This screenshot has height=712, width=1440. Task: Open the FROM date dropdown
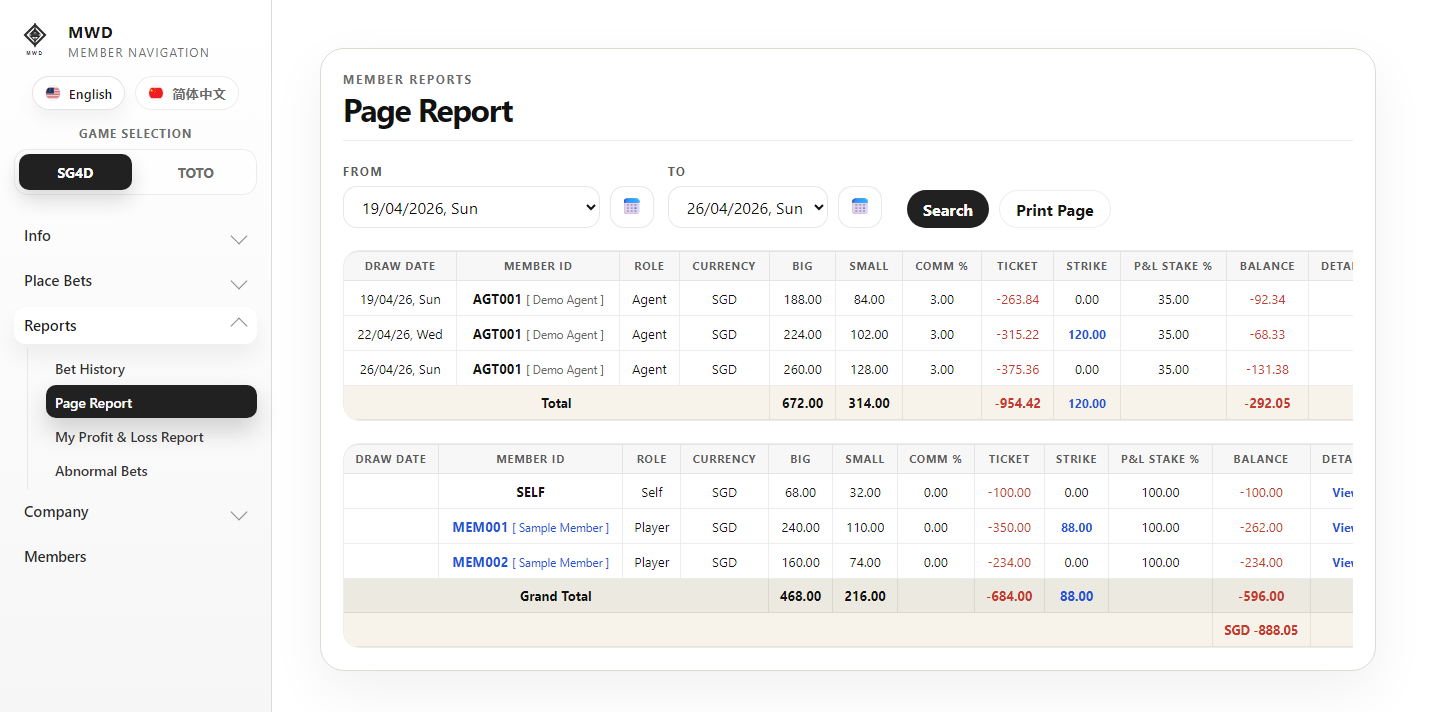471,207
